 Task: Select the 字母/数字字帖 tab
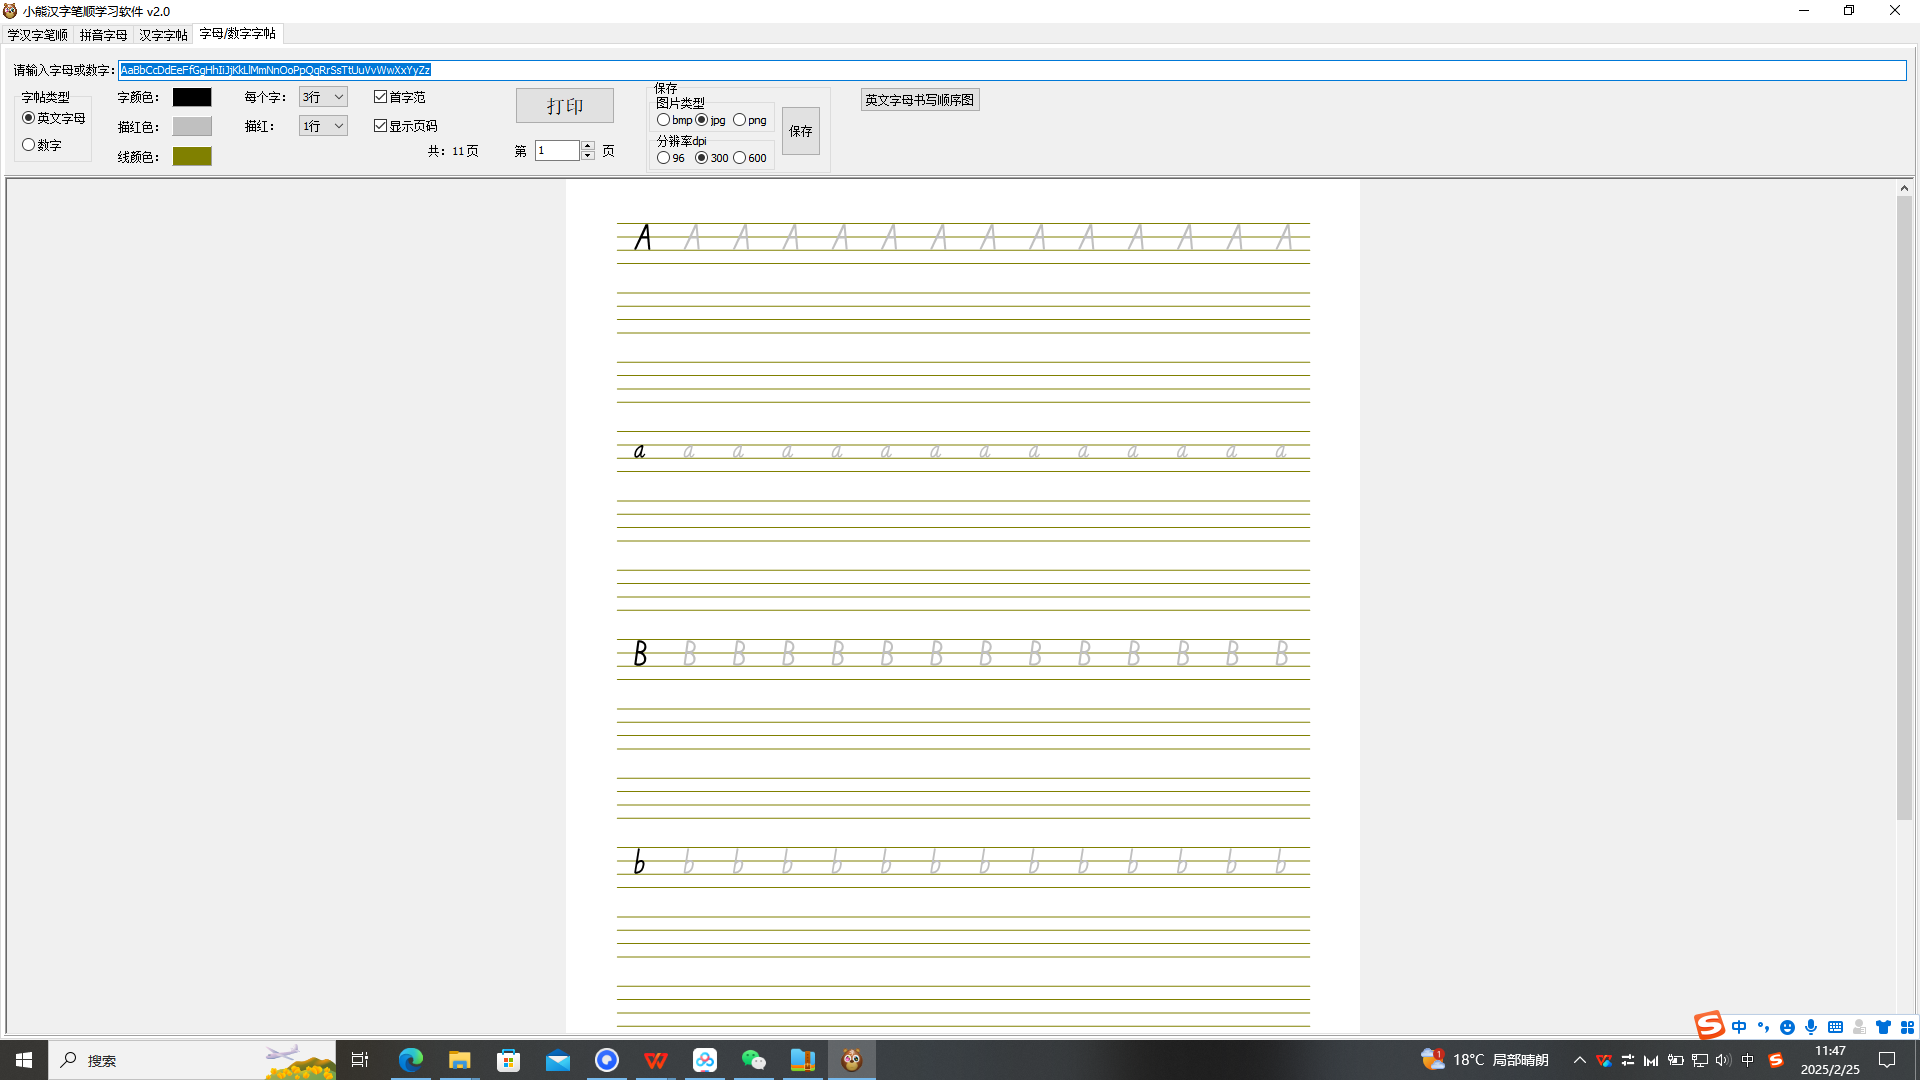[238, 34]
